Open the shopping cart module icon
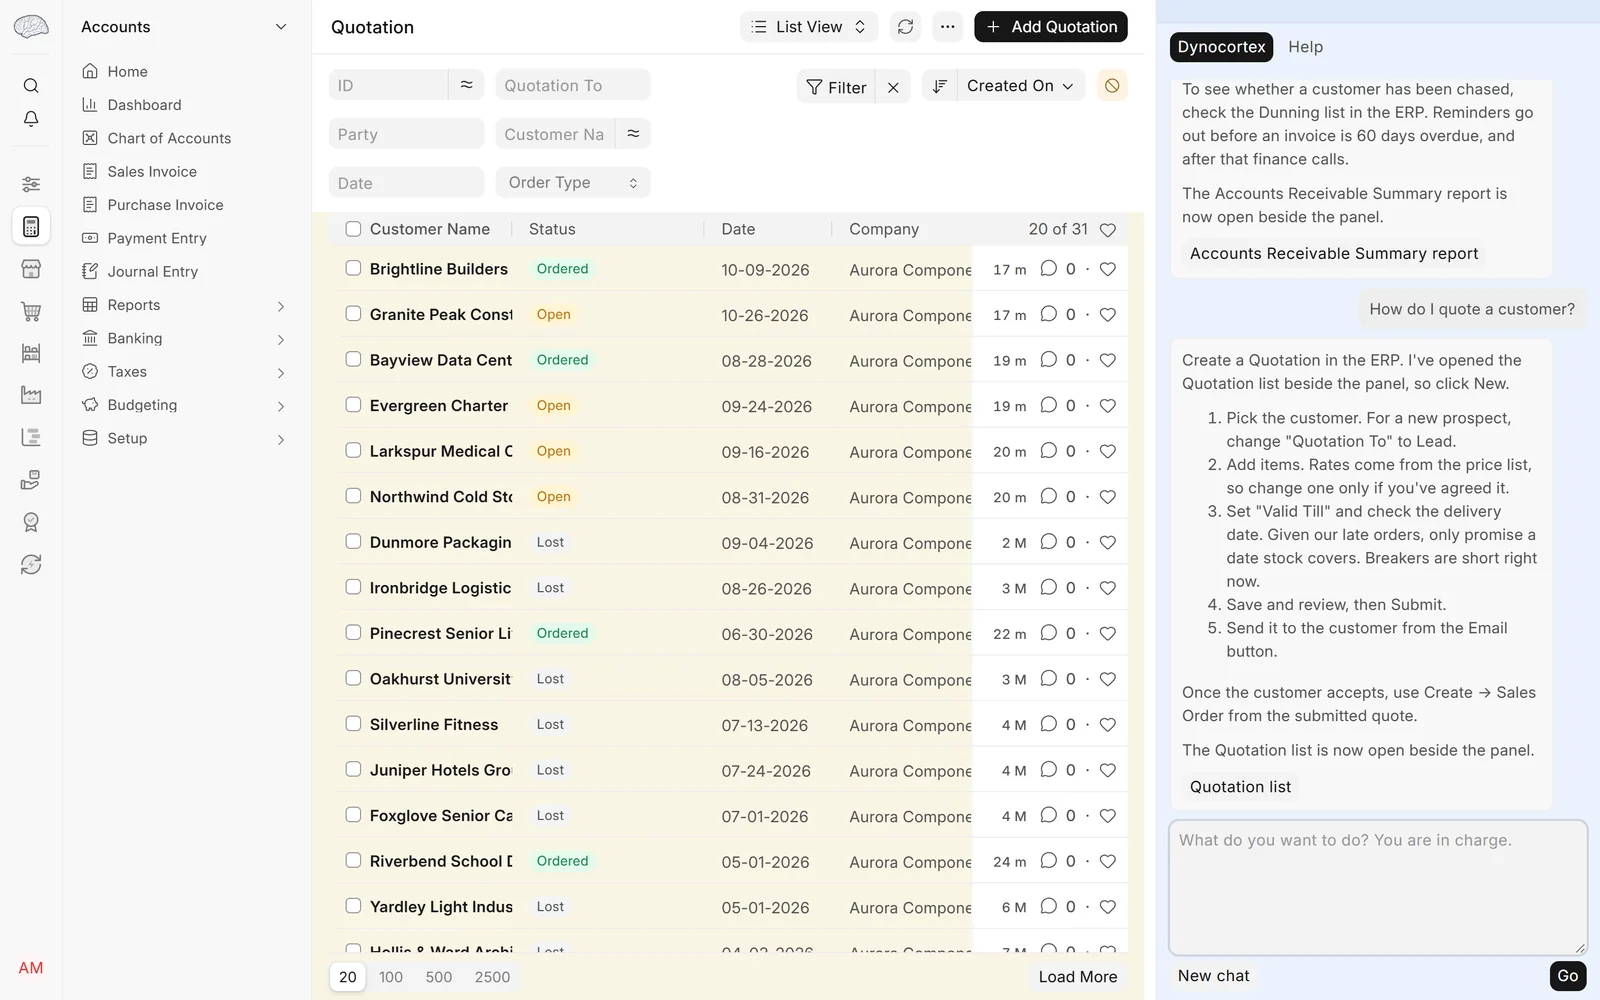This screenshot has height=1000, width=1600. coord(31,312)
